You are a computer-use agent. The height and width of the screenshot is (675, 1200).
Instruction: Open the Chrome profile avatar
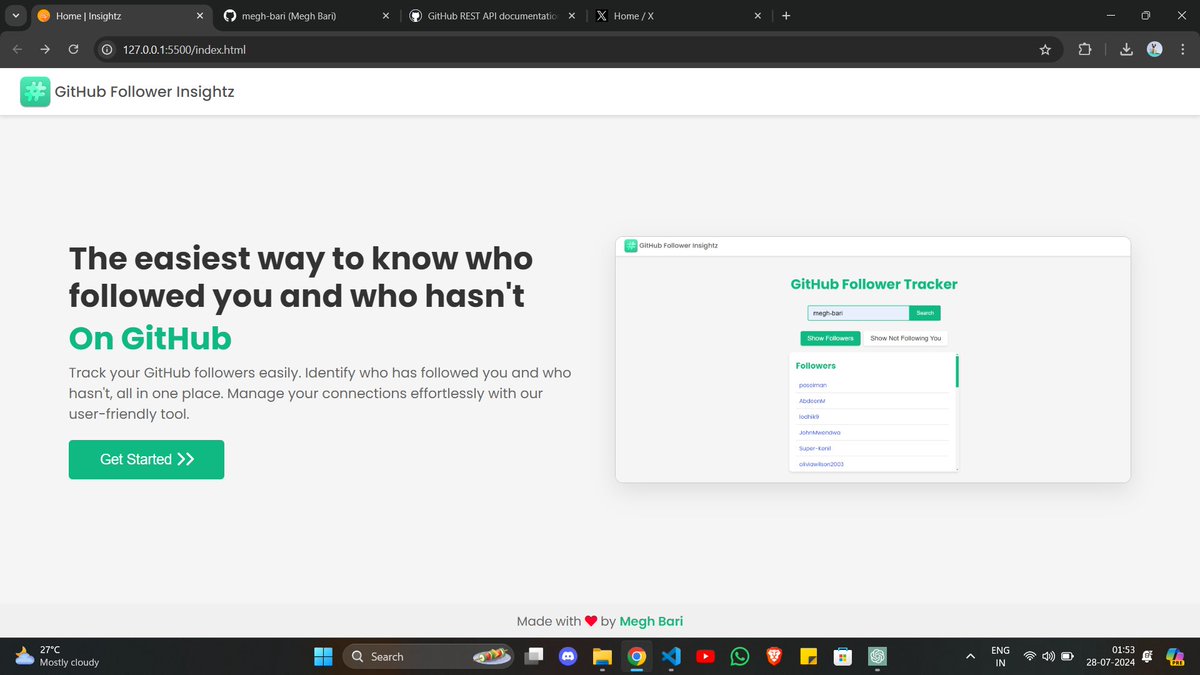(x=1154, y=49)
